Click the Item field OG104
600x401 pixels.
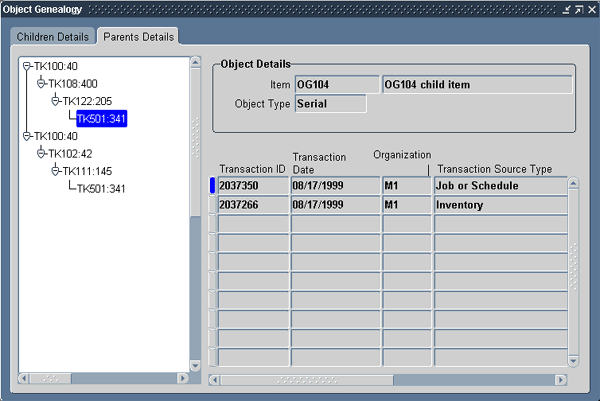click(337, 85)
